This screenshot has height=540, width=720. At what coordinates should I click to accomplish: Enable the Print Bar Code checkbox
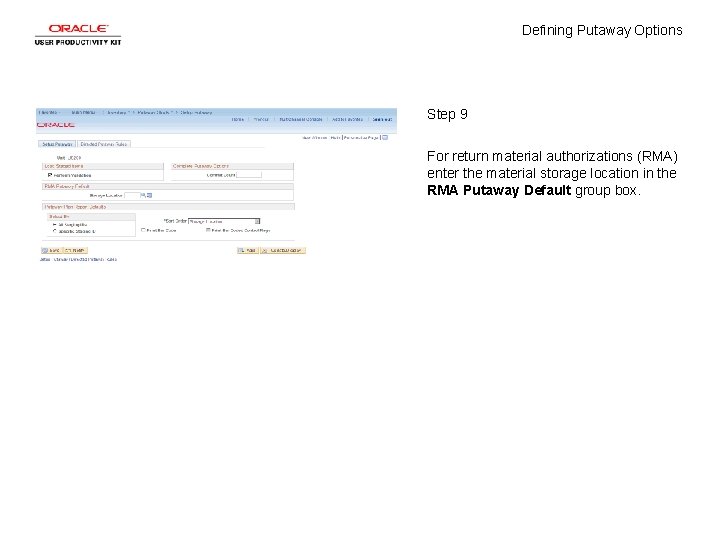(x=143, y=230)
